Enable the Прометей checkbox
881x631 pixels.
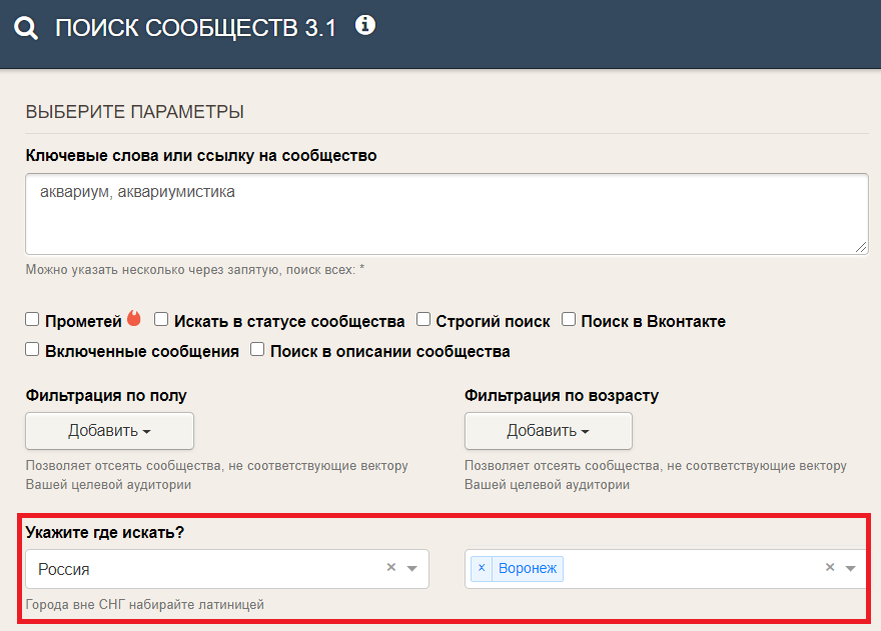[31, 318]
